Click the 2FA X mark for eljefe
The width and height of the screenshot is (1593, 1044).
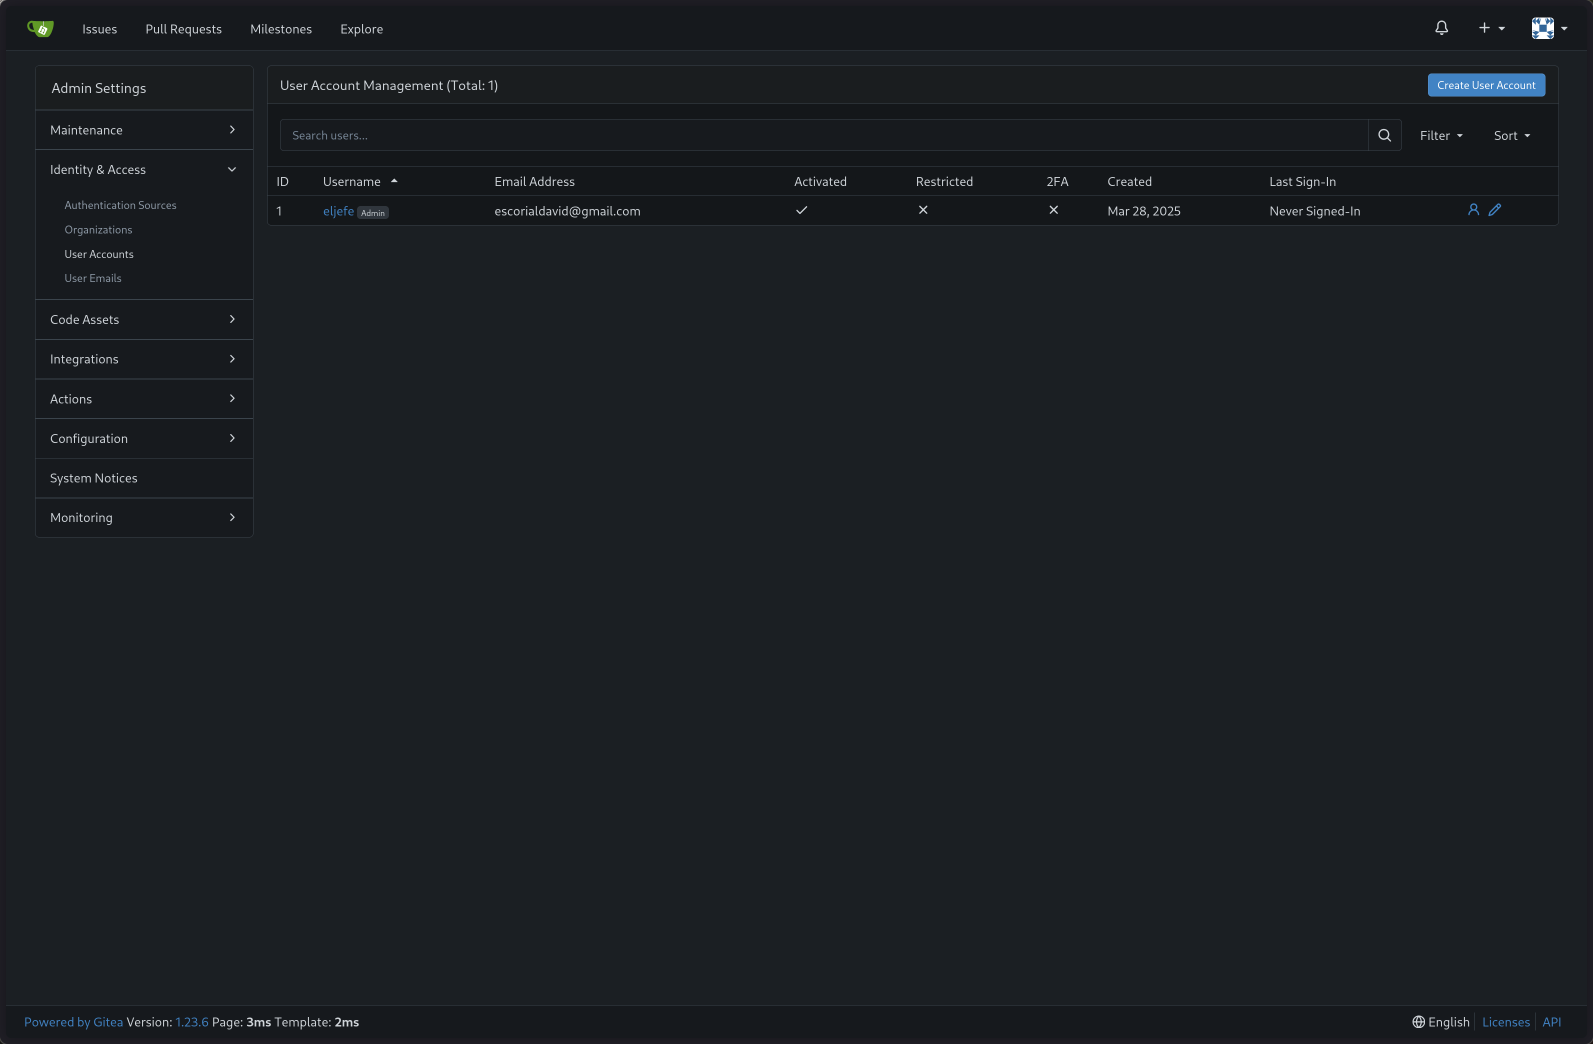tap(1053, 210)
